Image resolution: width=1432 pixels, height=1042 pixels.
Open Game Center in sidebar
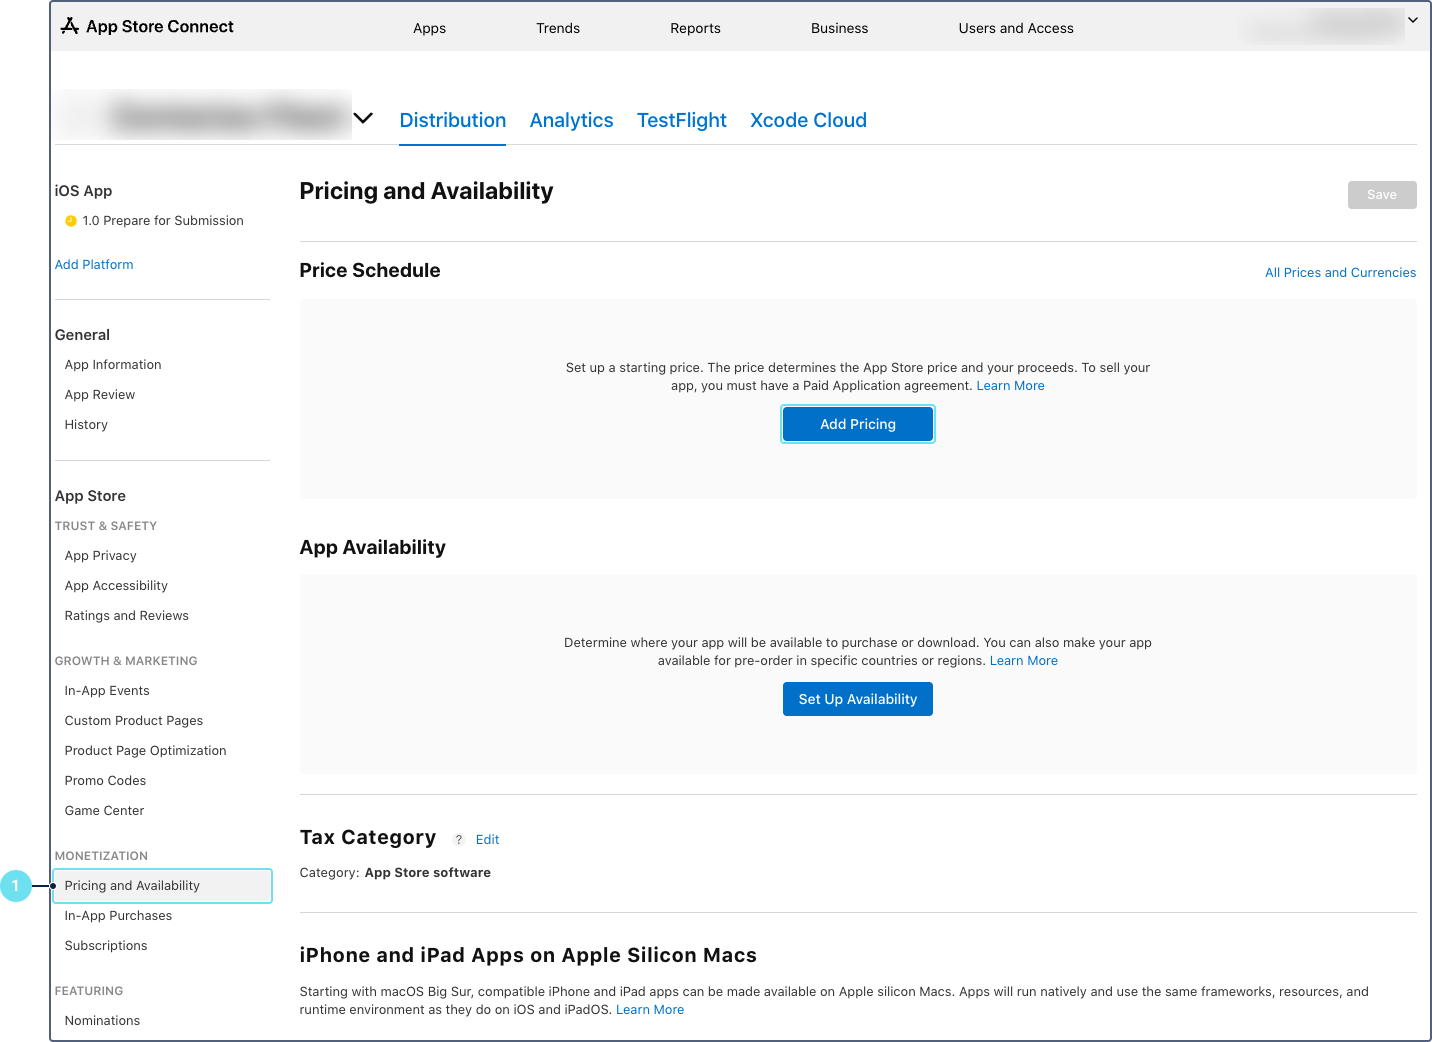[x=105, y=811]
